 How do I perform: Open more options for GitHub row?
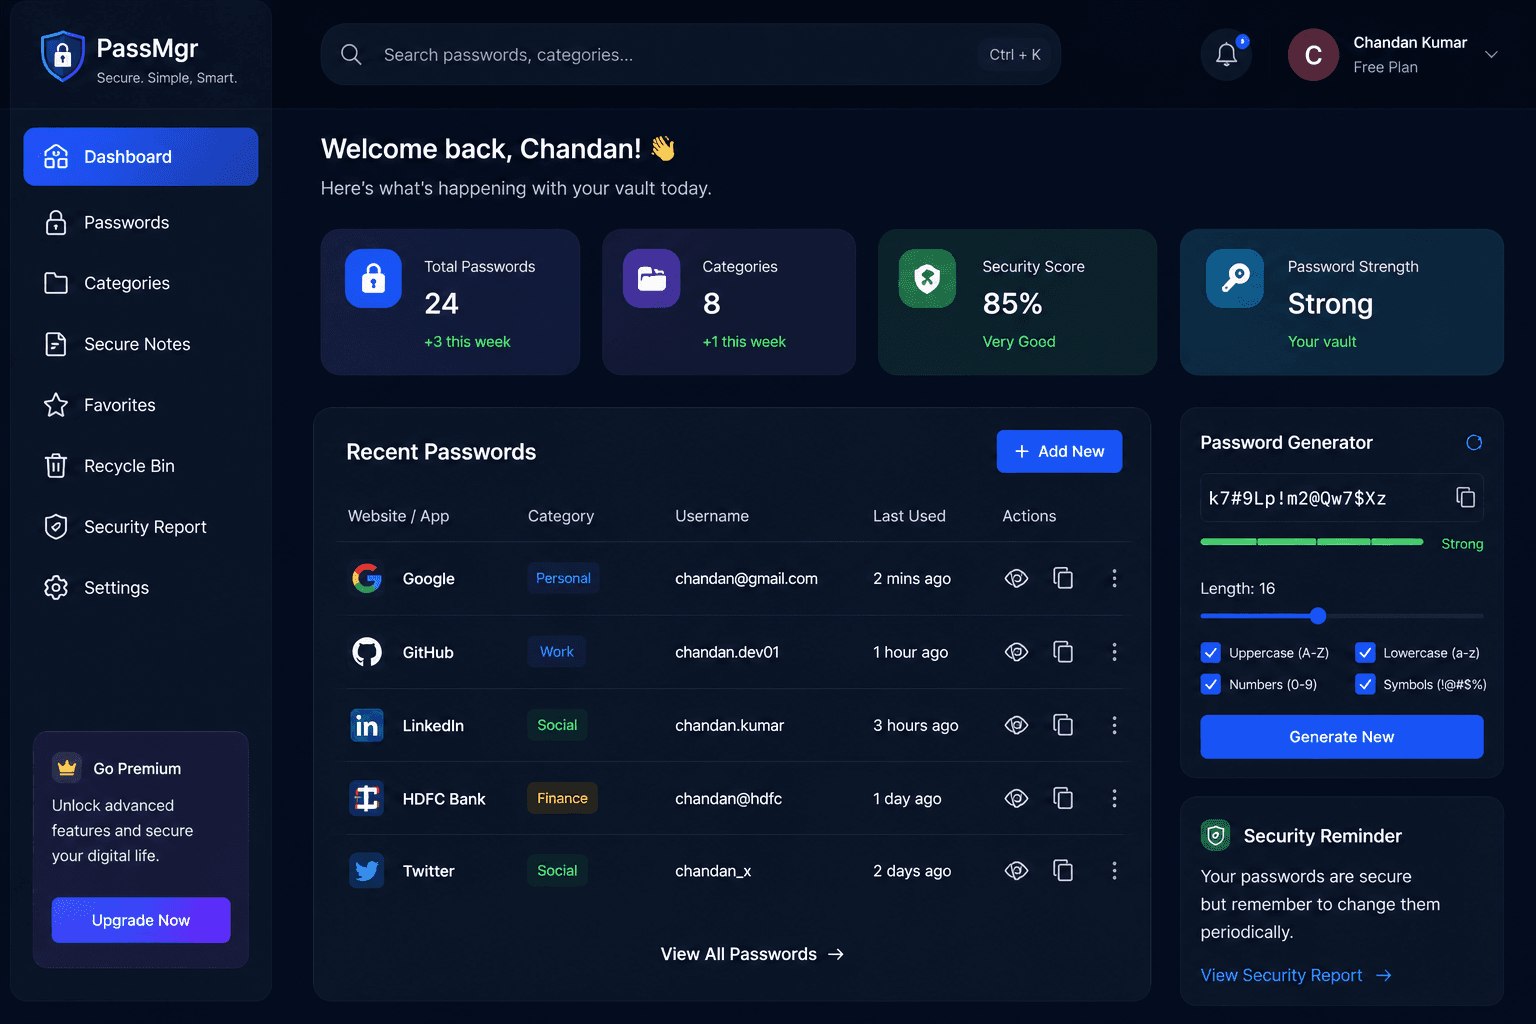[1114, 652]
